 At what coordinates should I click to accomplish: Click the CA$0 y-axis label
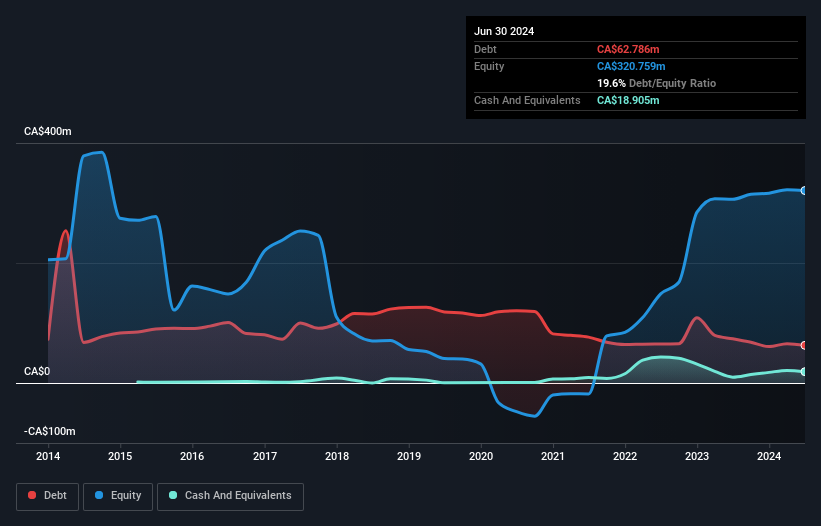point(37,372)
